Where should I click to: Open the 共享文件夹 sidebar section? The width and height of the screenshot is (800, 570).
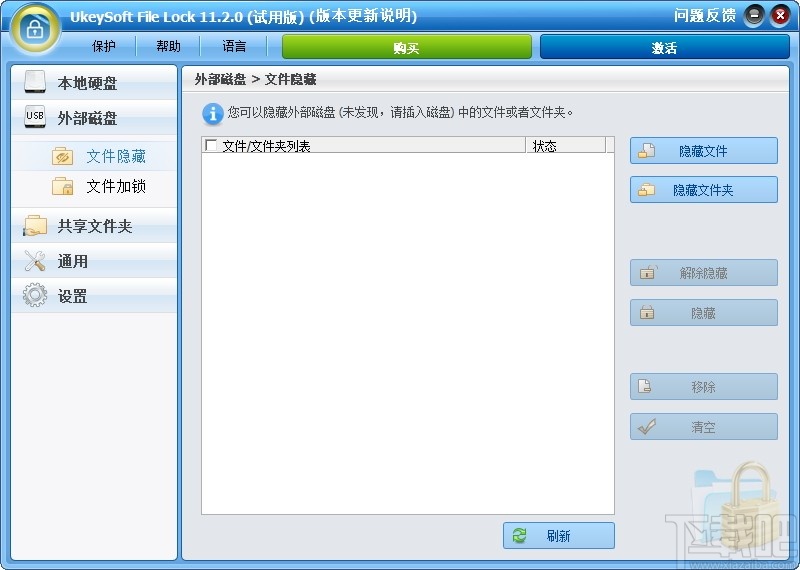coord(94,226)
